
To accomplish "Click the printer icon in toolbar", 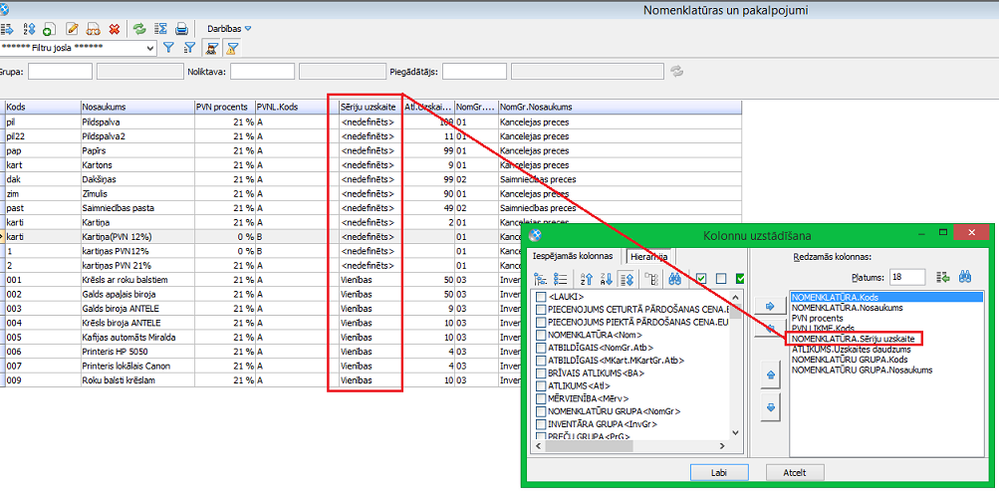I will 182,29.
